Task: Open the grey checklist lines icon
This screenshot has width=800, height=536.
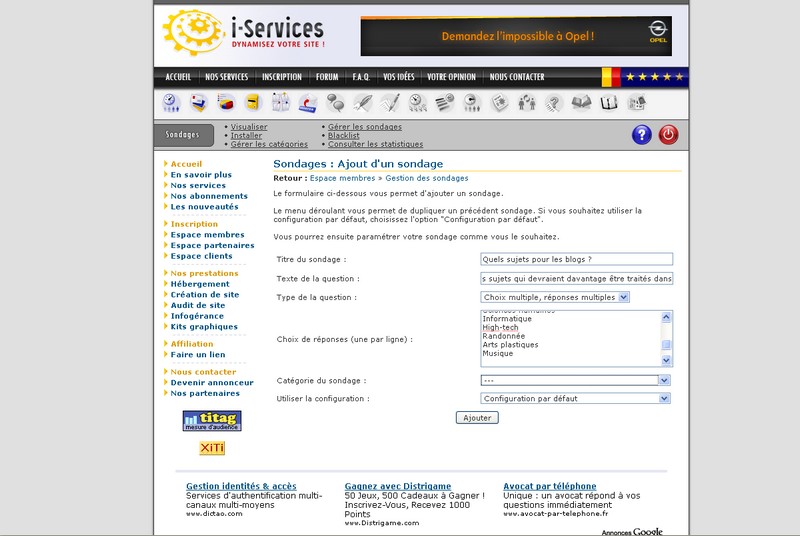Action: (x=444, y=103)
